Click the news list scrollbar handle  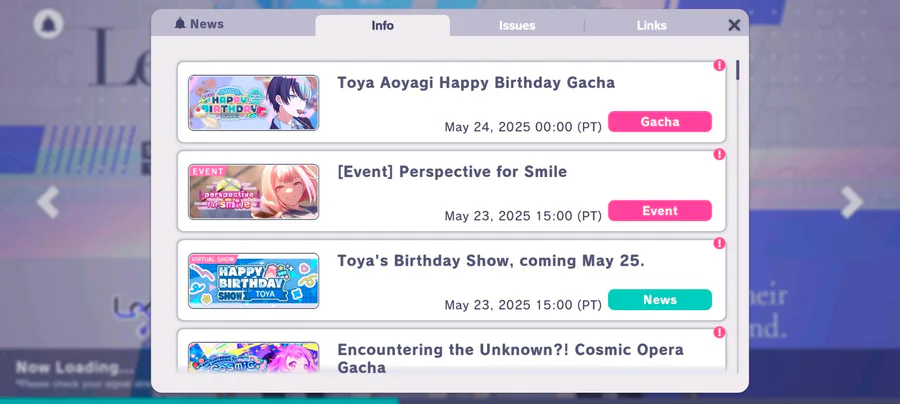pyautogui.click(x=738, y=70)
